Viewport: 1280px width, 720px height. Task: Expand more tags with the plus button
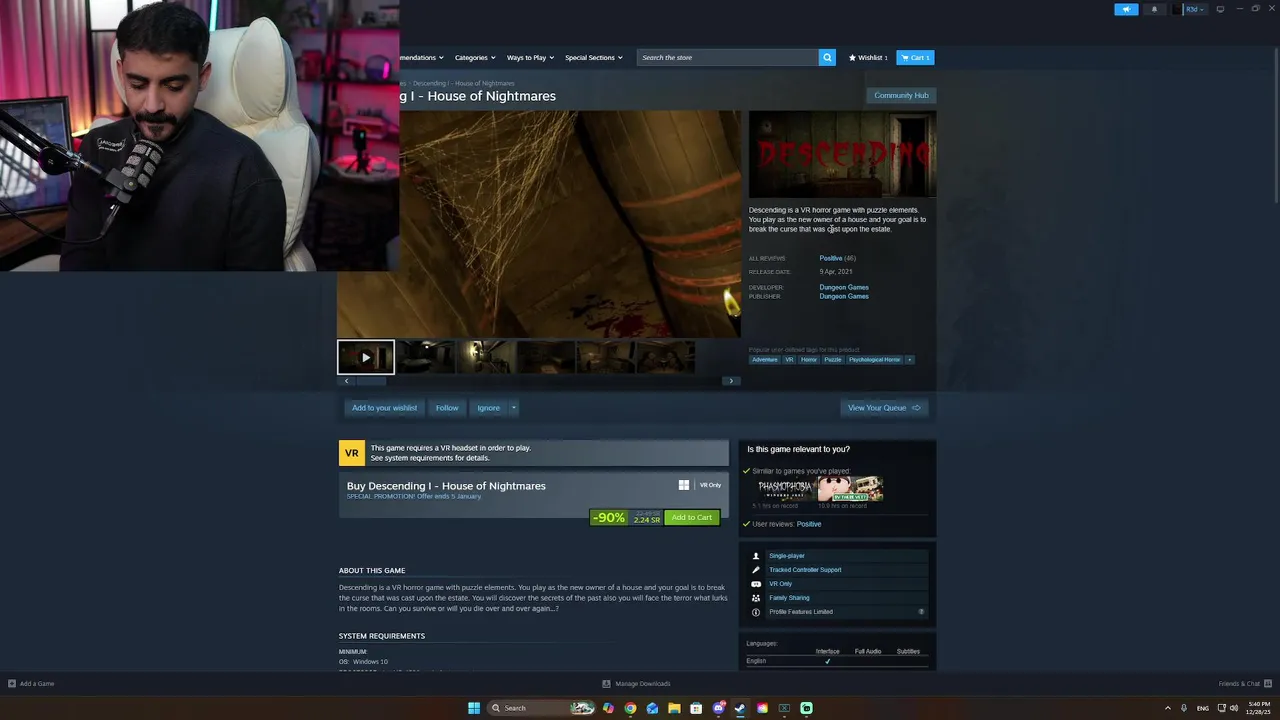click(909, 359)
